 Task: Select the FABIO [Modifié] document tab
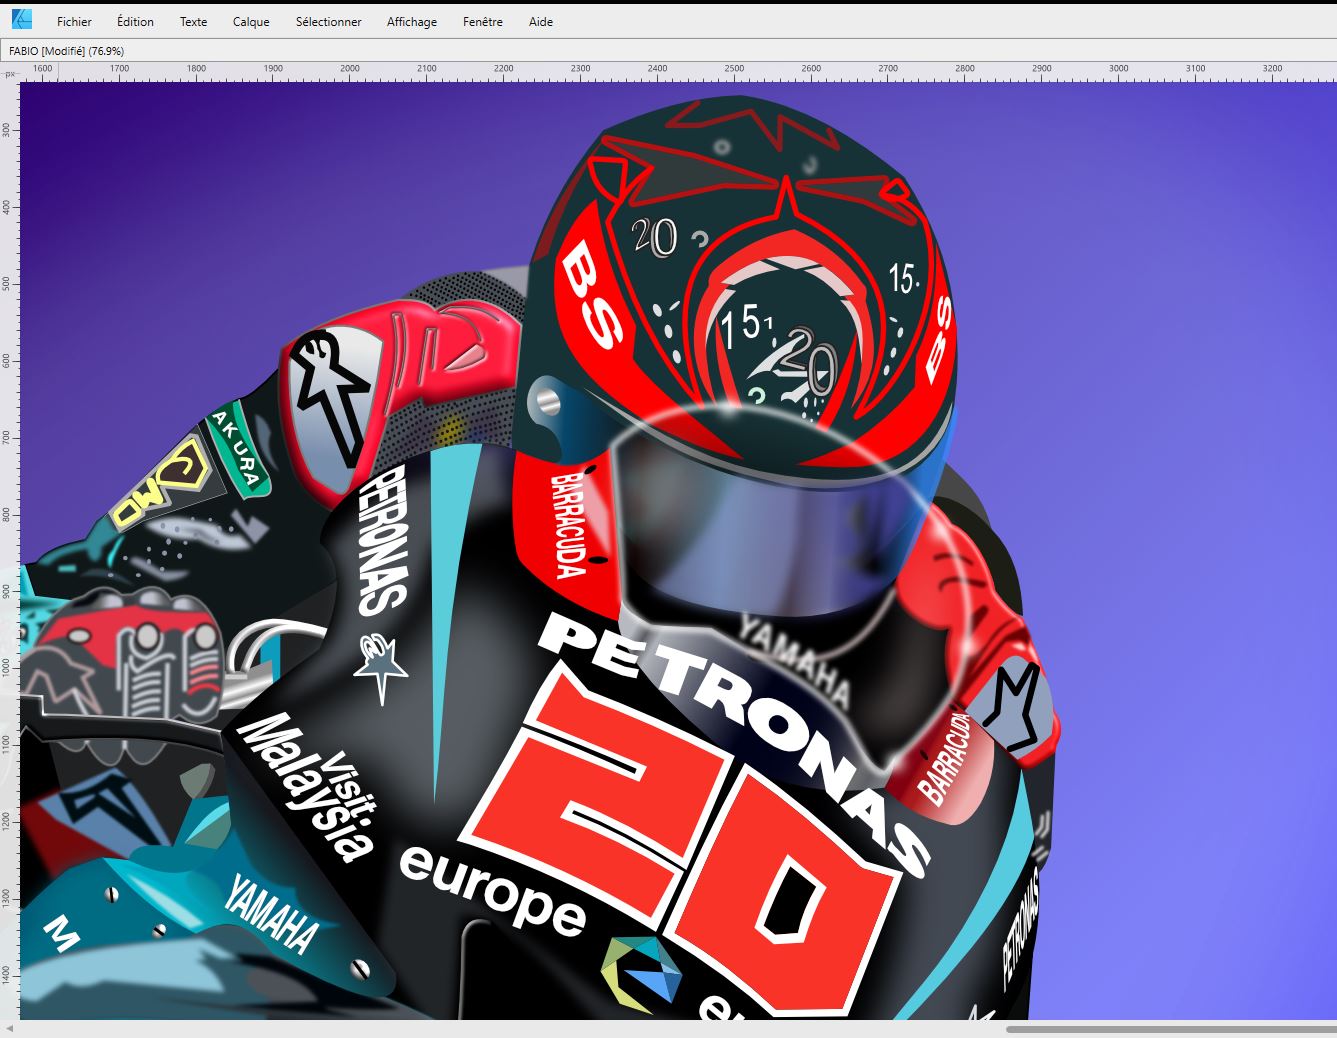pyautogui.click(x=66, y=51)
